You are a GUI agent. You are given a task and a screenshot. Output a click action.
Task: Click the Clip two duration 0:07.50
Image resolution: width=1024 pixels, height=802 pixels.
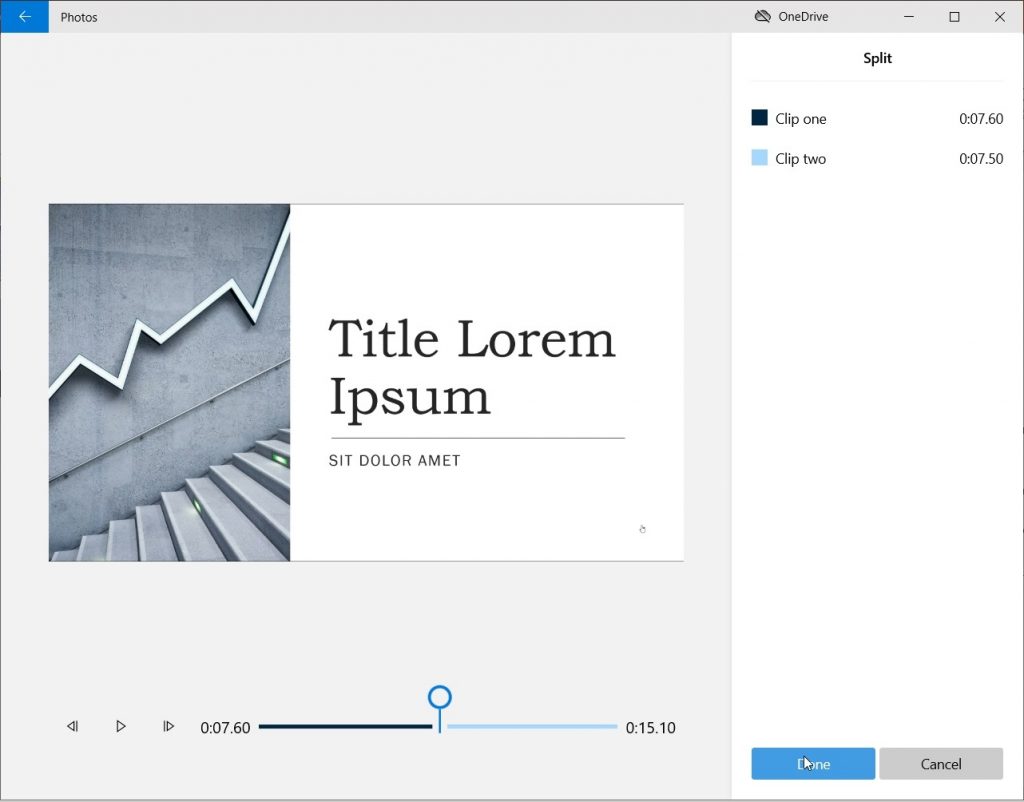point(981,159)
